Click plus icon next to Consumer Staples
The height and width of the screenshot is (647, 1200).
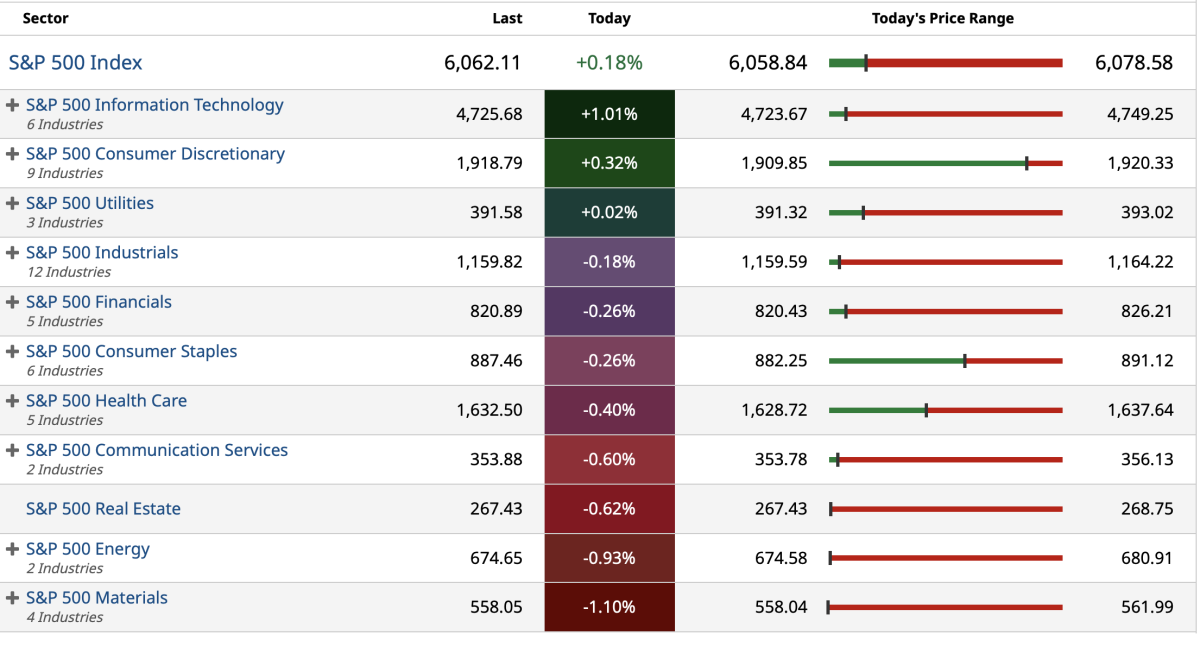coord(13,352)
